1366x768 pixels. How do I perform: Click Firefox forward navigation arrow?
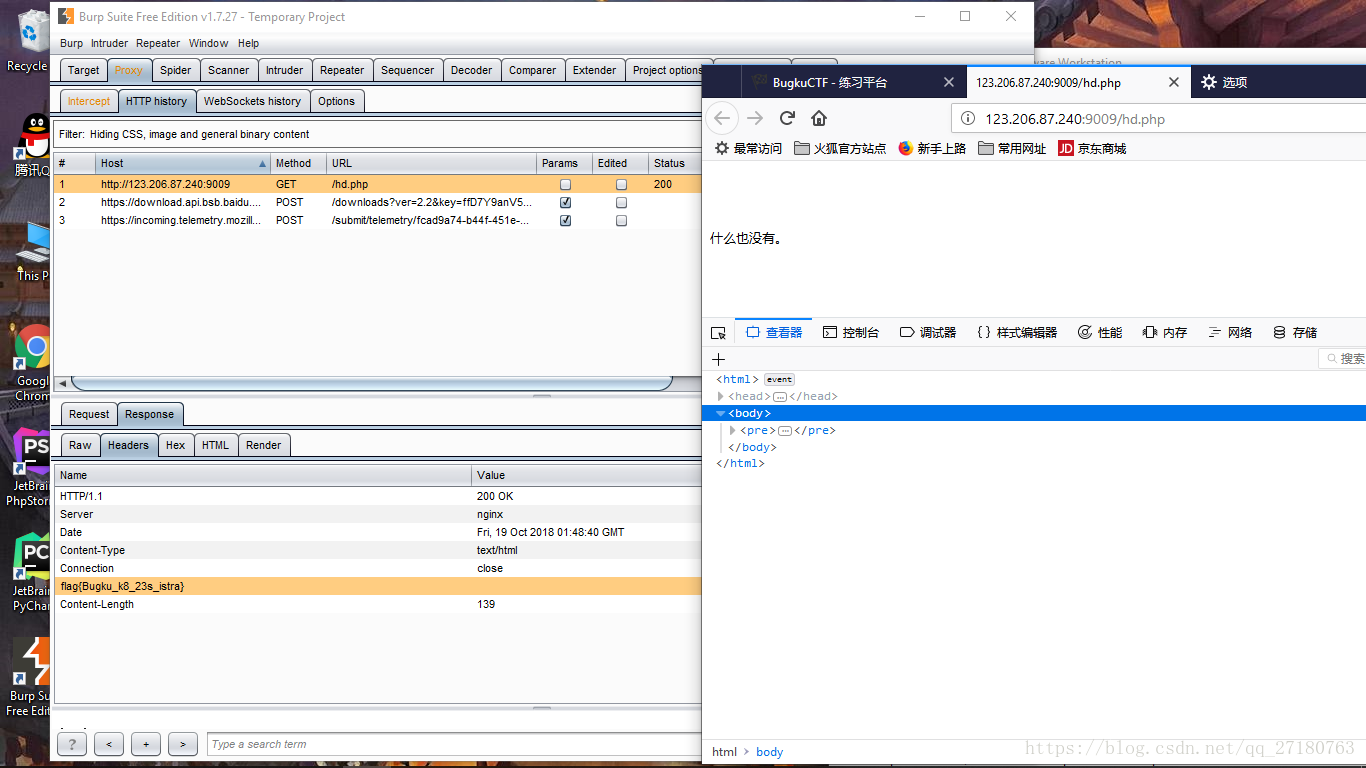755,118
